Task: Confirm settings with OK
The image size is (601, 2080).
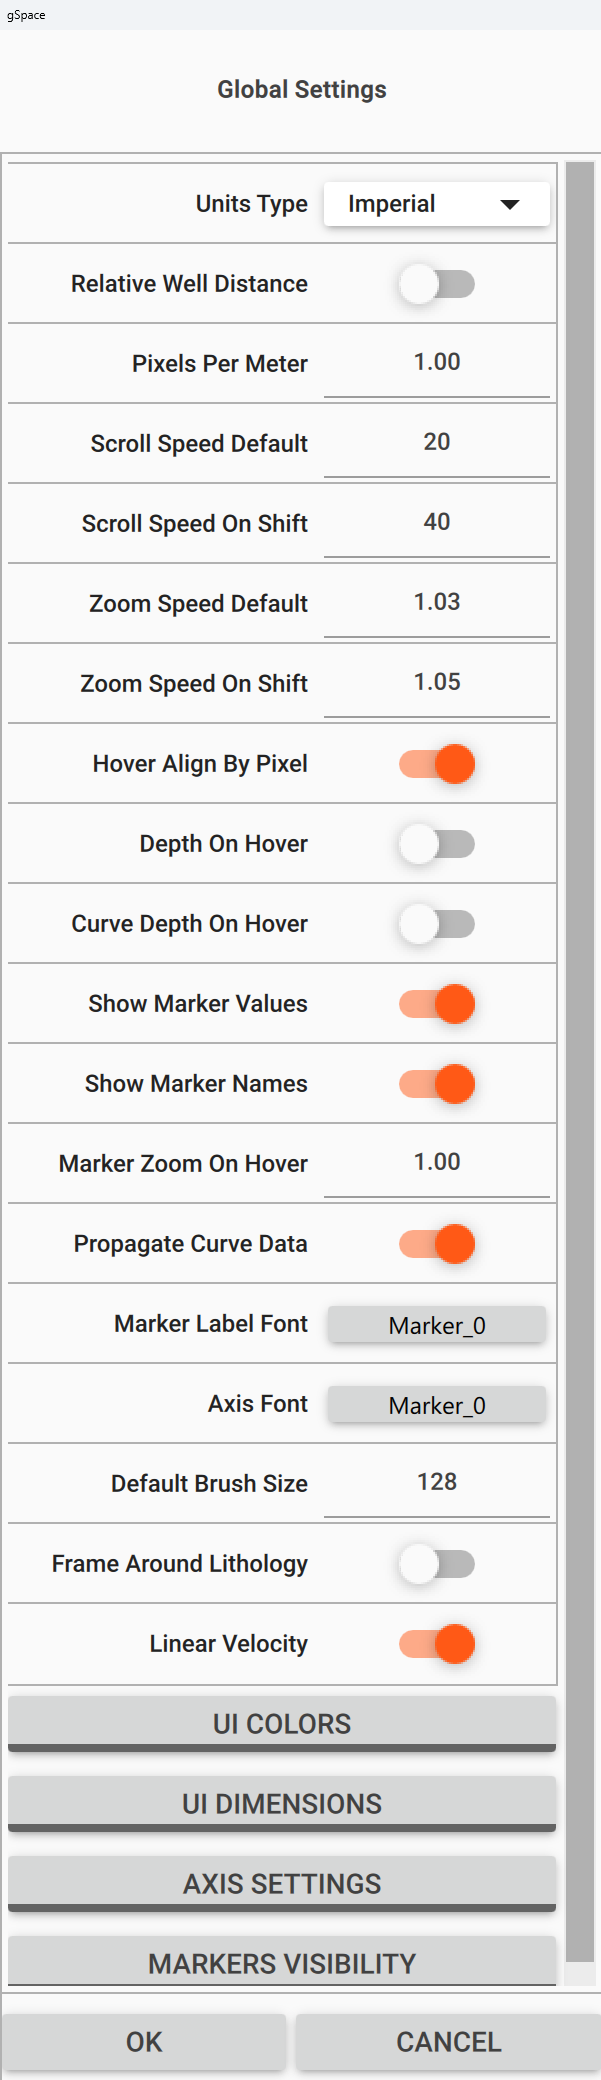Action: [145, 2041]
